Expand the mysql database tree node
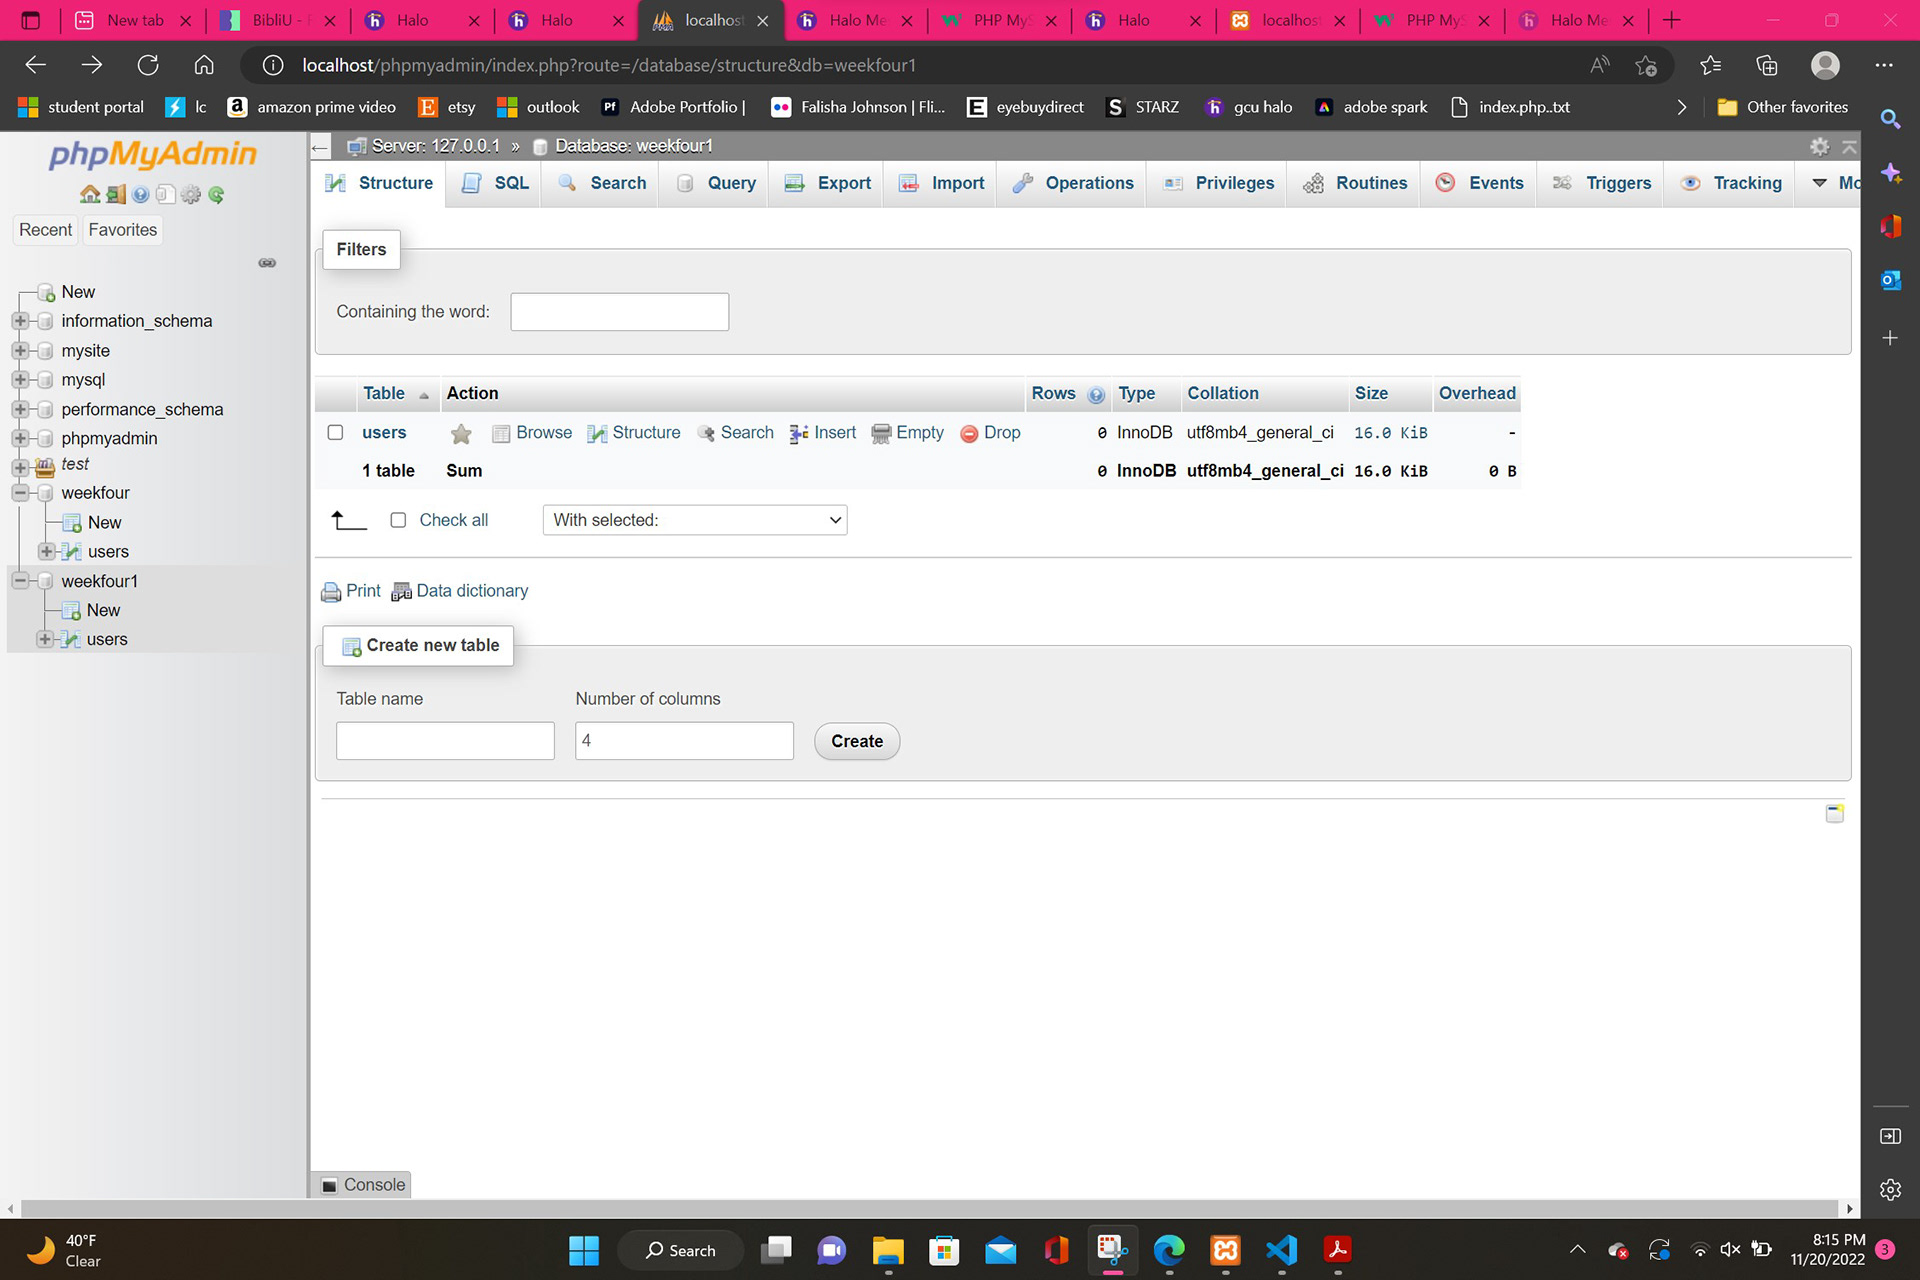 (20, 380)
